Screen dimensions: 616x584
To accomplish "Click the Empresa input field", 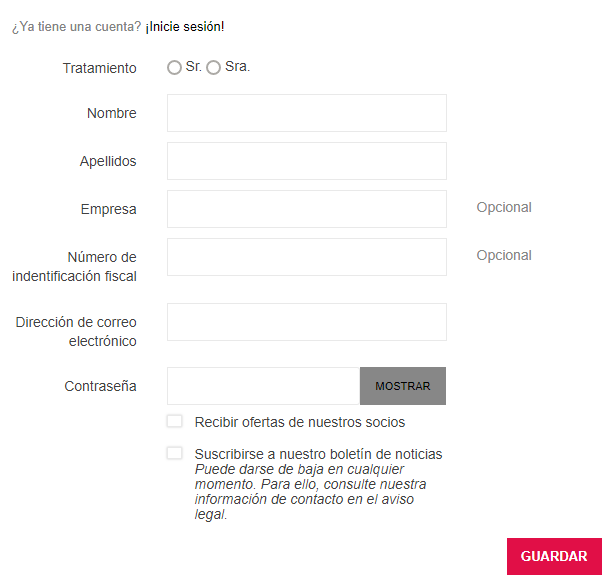I will coord(306,209).
